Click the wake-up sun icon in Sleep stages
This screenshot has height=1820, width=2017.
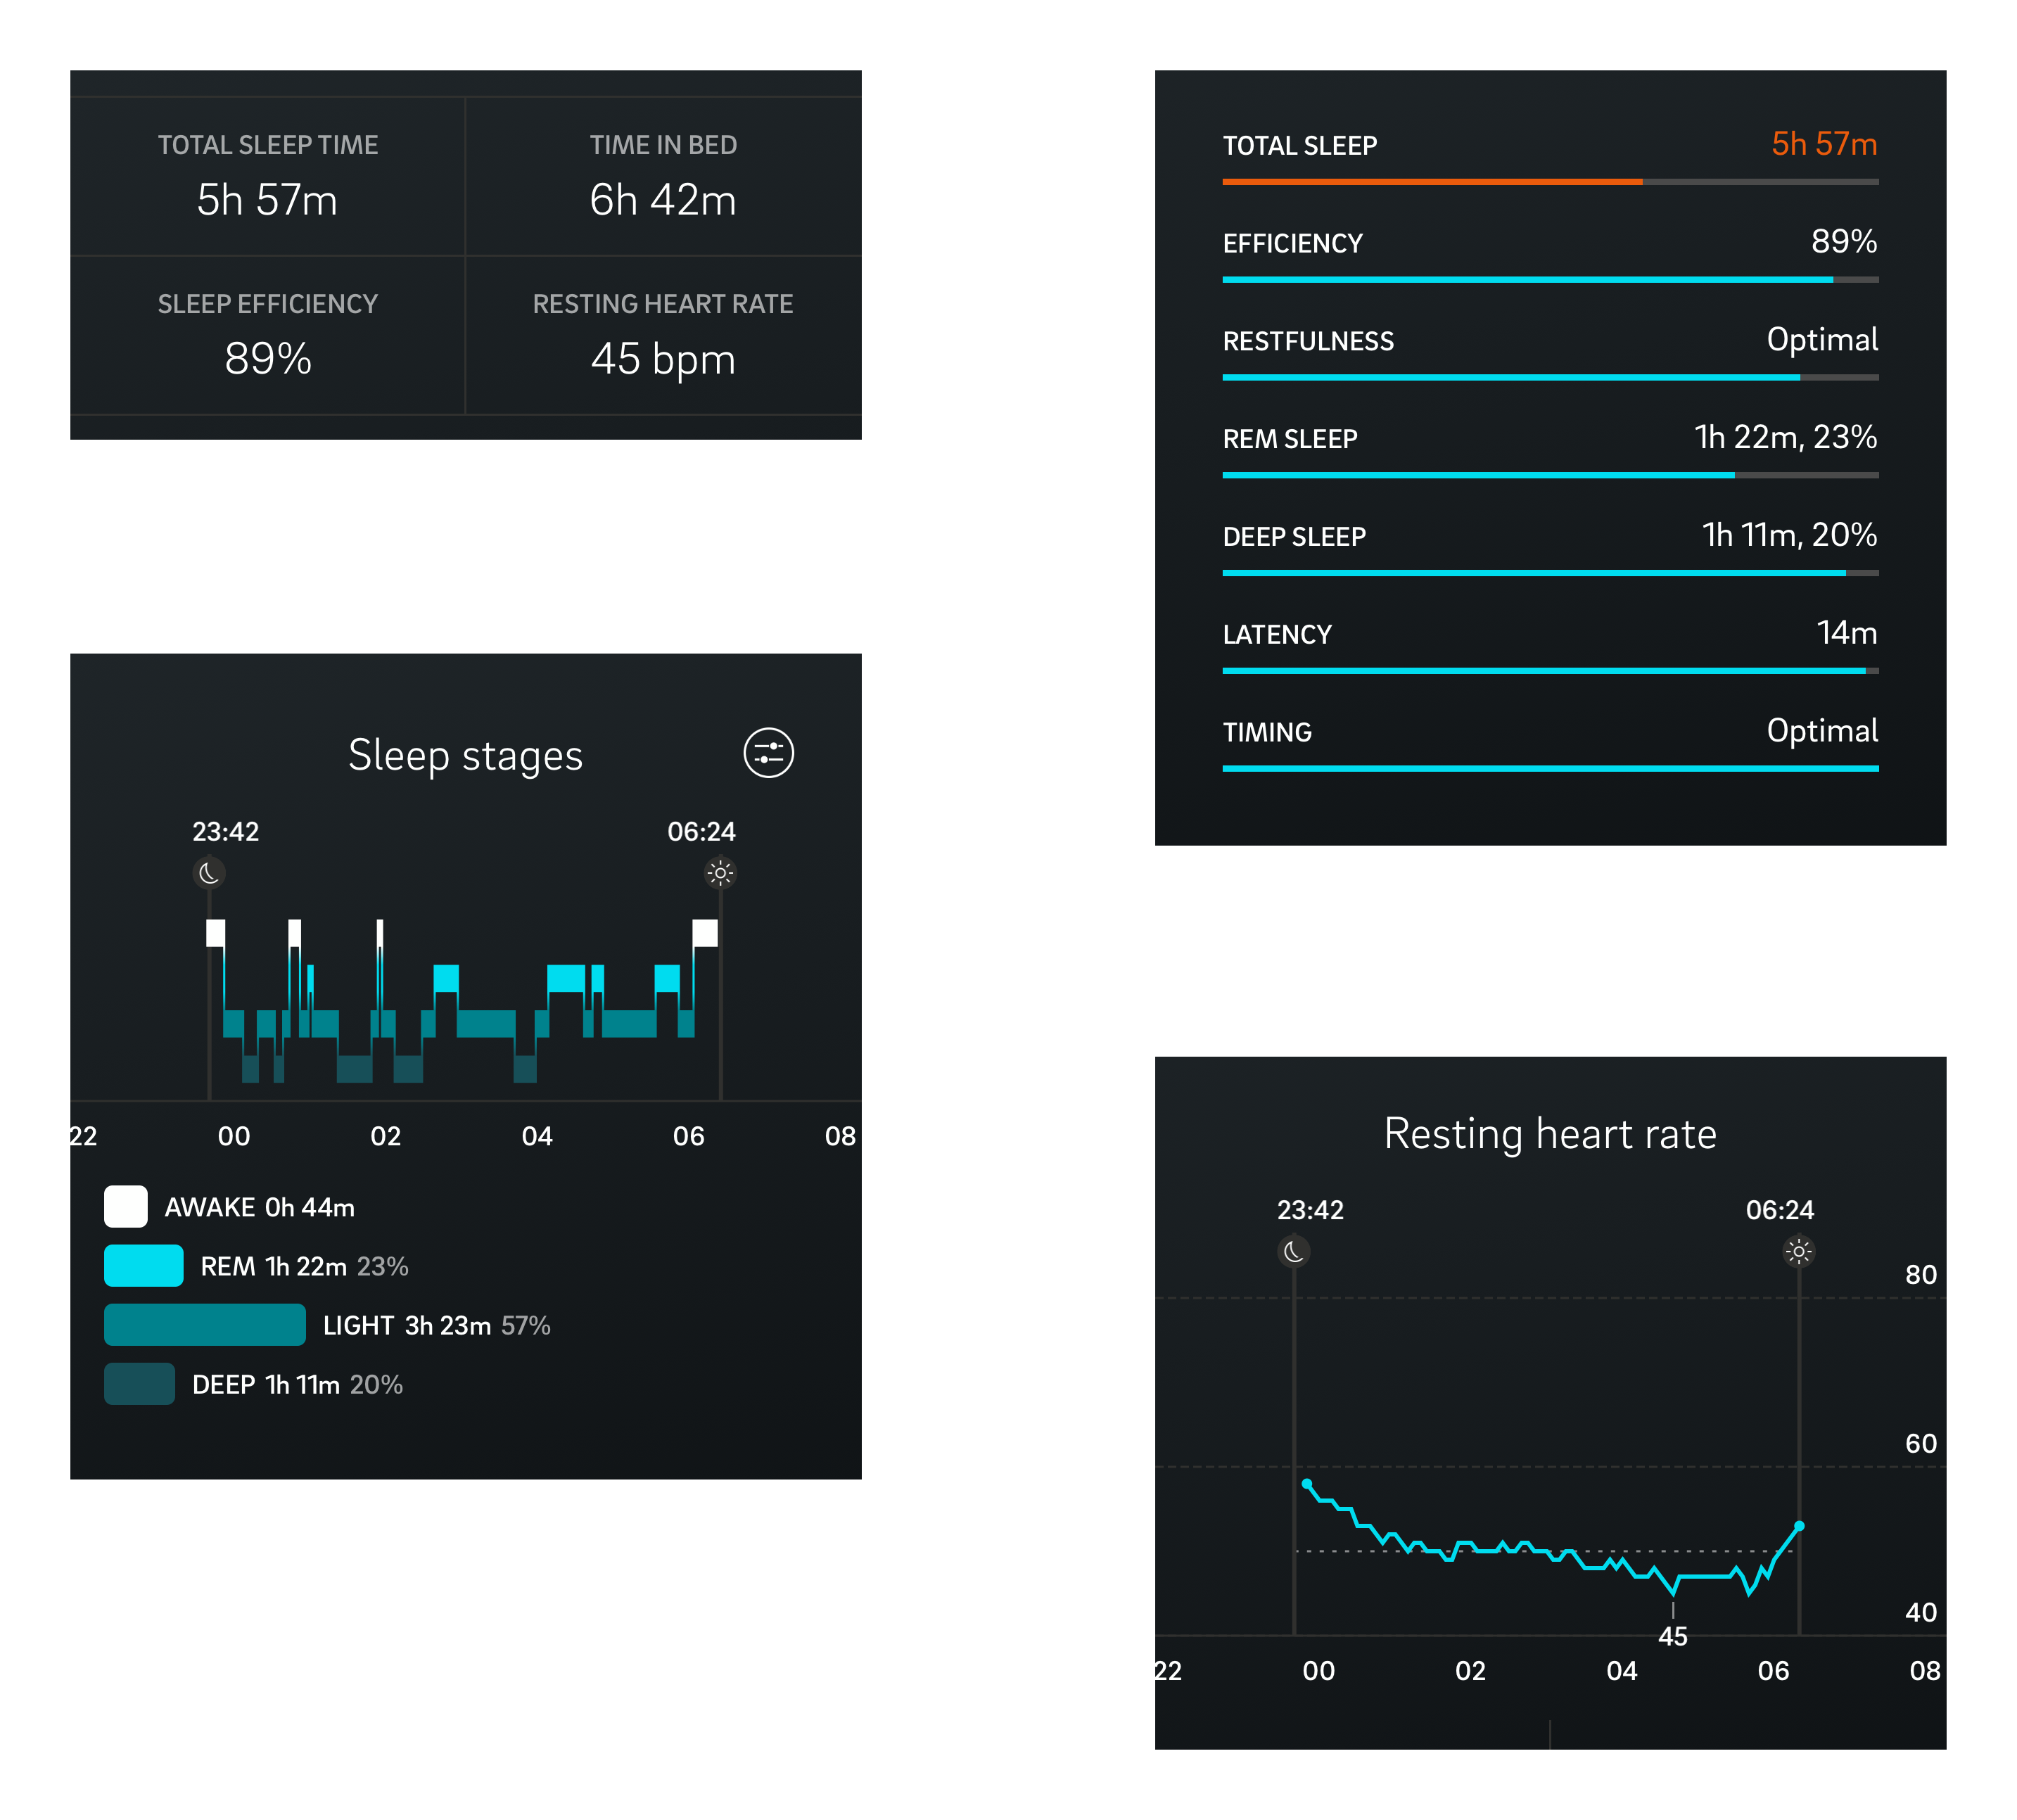[x=720, y=873]
